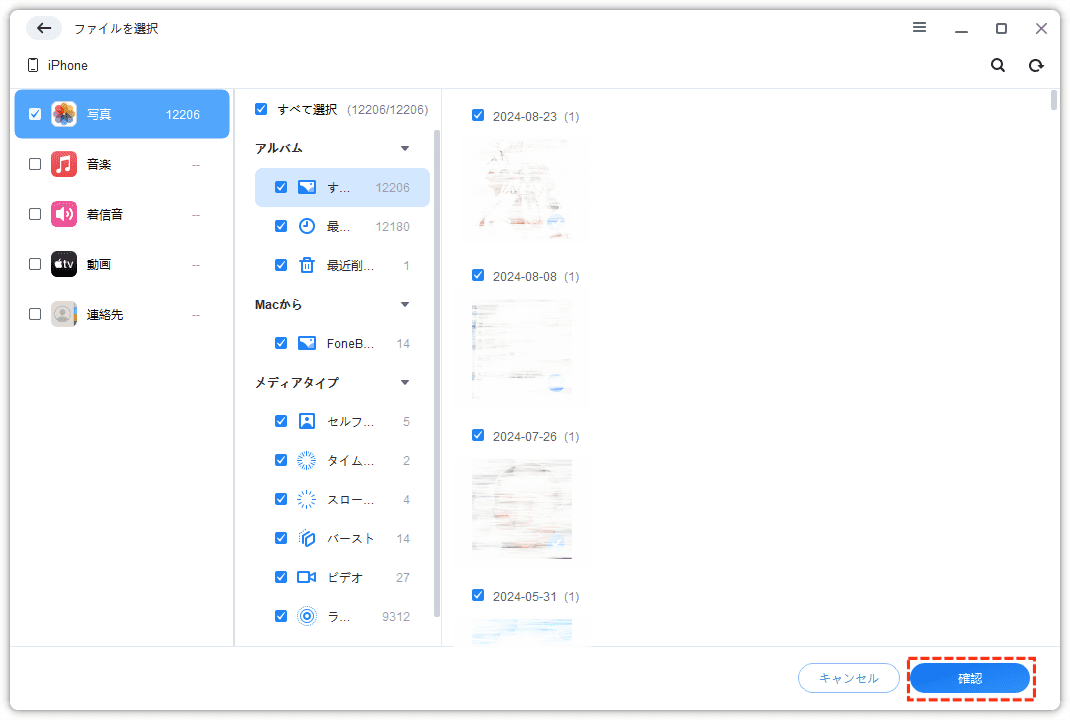Click the キャンセル button

[848, 678]
